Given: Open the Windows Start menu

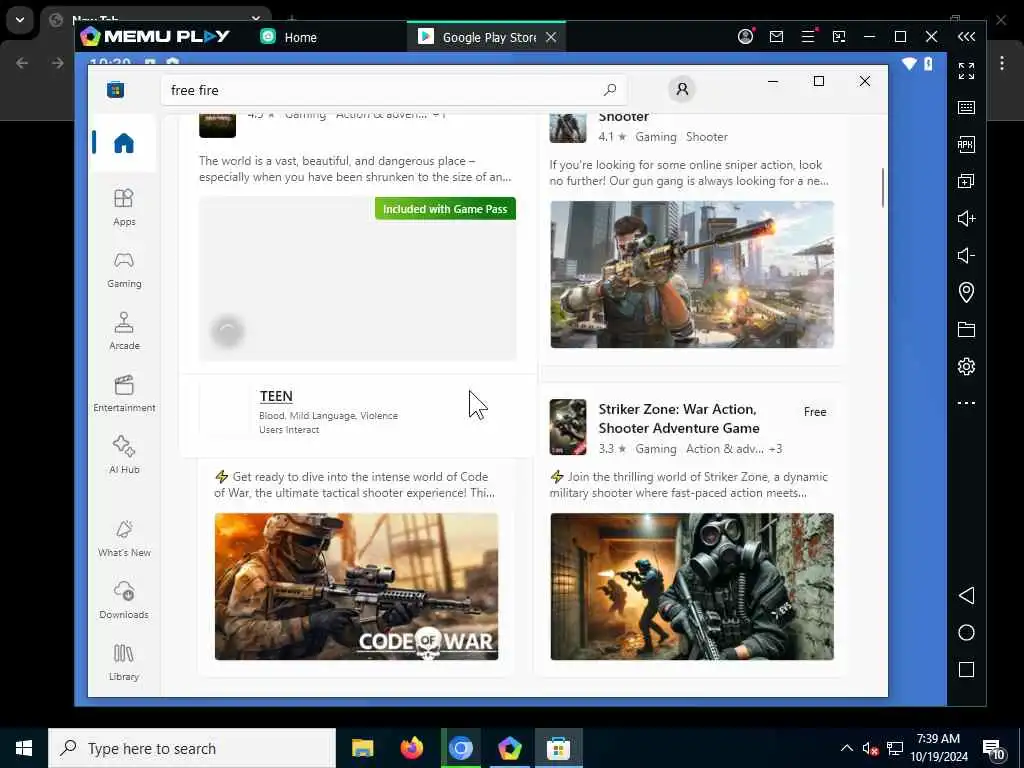Looking at the screenshot, I should tap(24, 748).
